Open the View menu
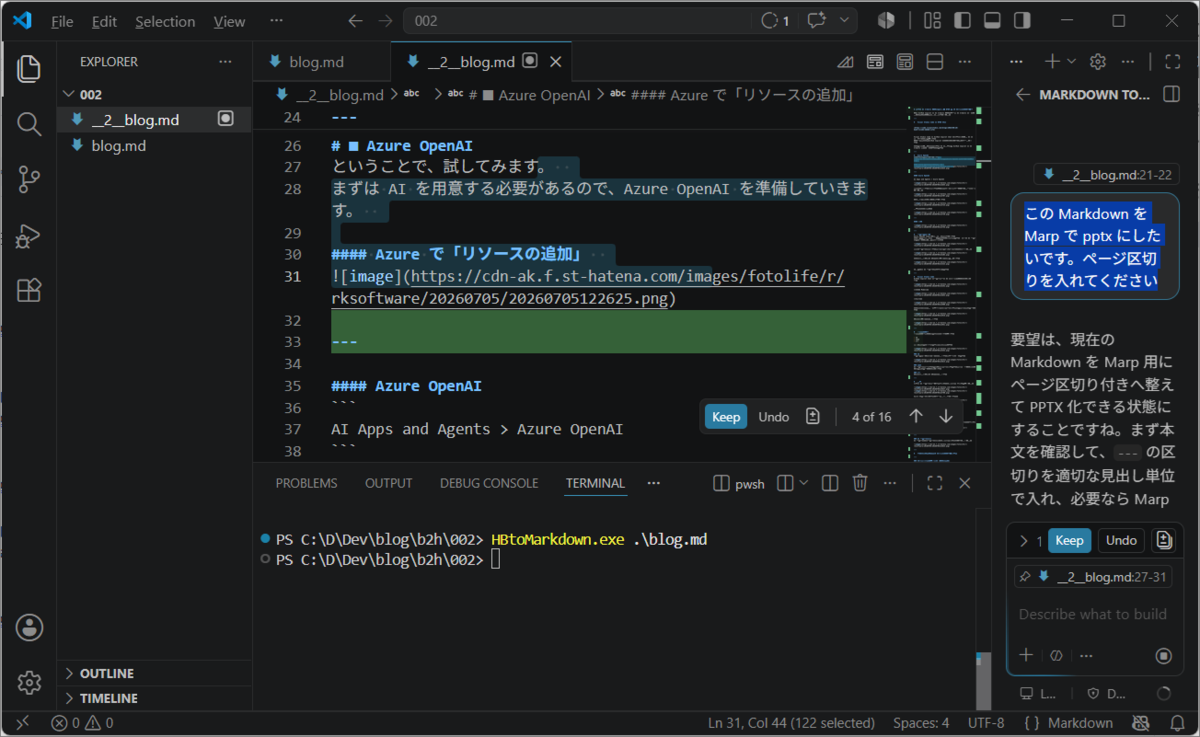The image size is (1200, 737). pos(229,21)
